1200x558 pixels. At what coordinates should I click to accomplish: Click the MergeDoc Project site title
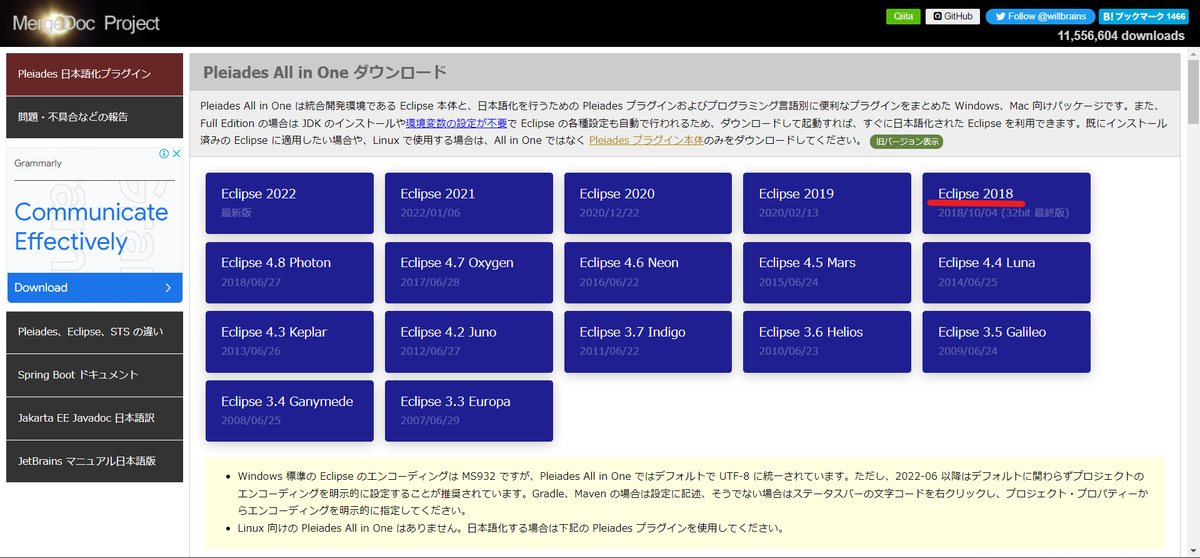tap(86, 22)
